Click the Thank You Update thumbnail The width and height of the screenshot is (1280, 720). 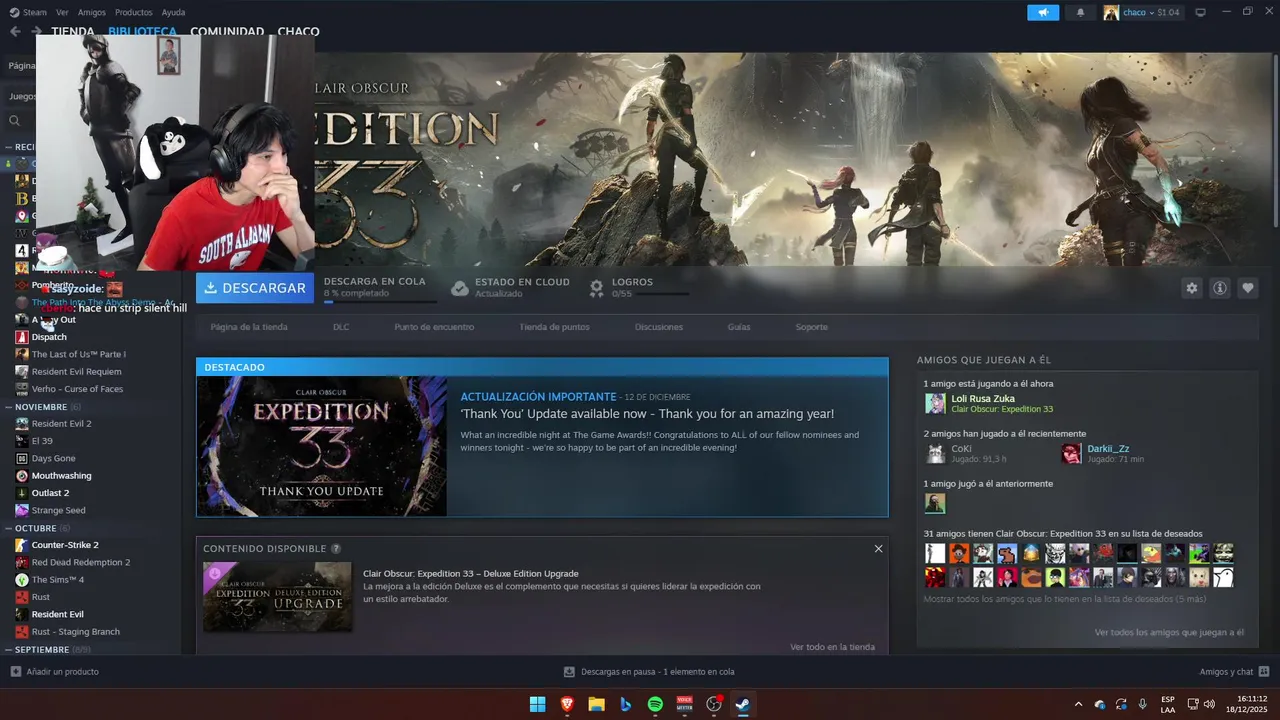322,446
